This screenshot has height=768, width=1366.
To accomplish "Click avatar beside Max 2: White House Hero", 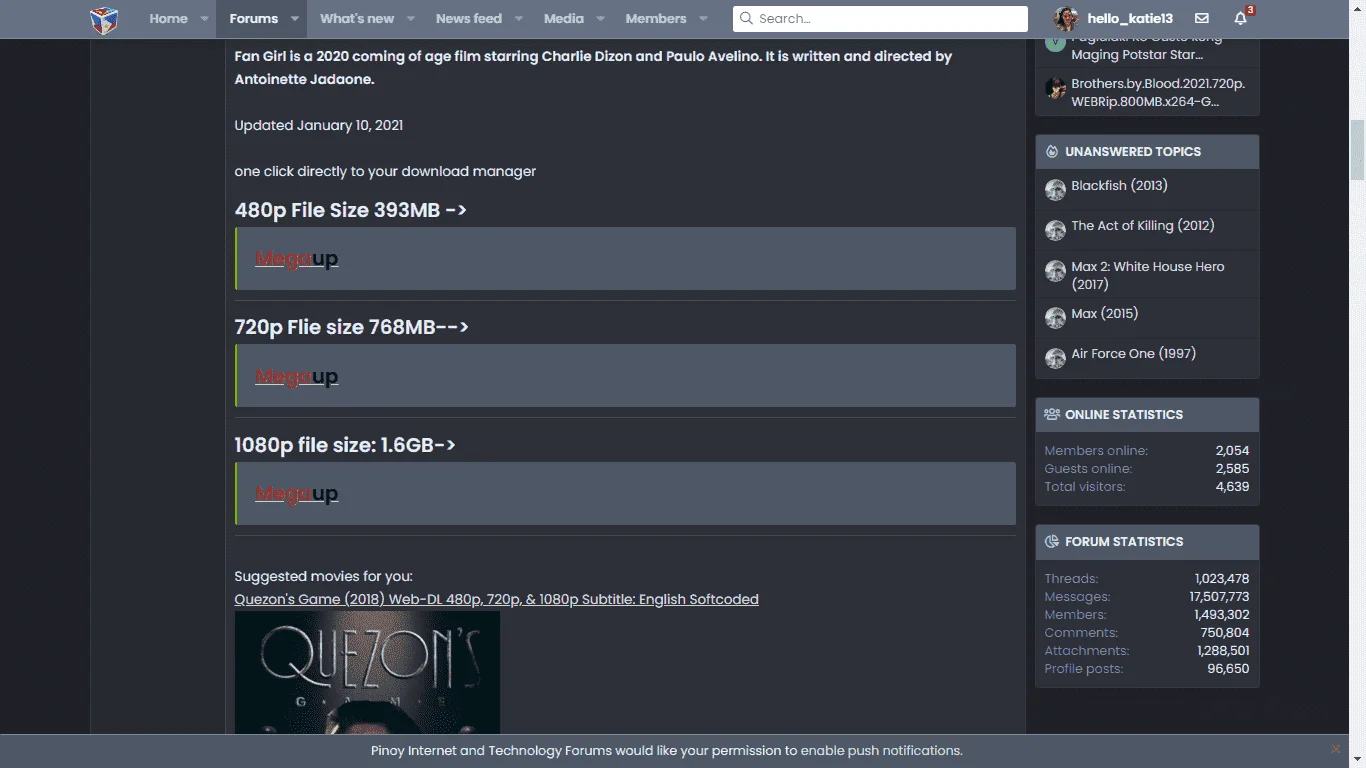I will (1055, 271).
